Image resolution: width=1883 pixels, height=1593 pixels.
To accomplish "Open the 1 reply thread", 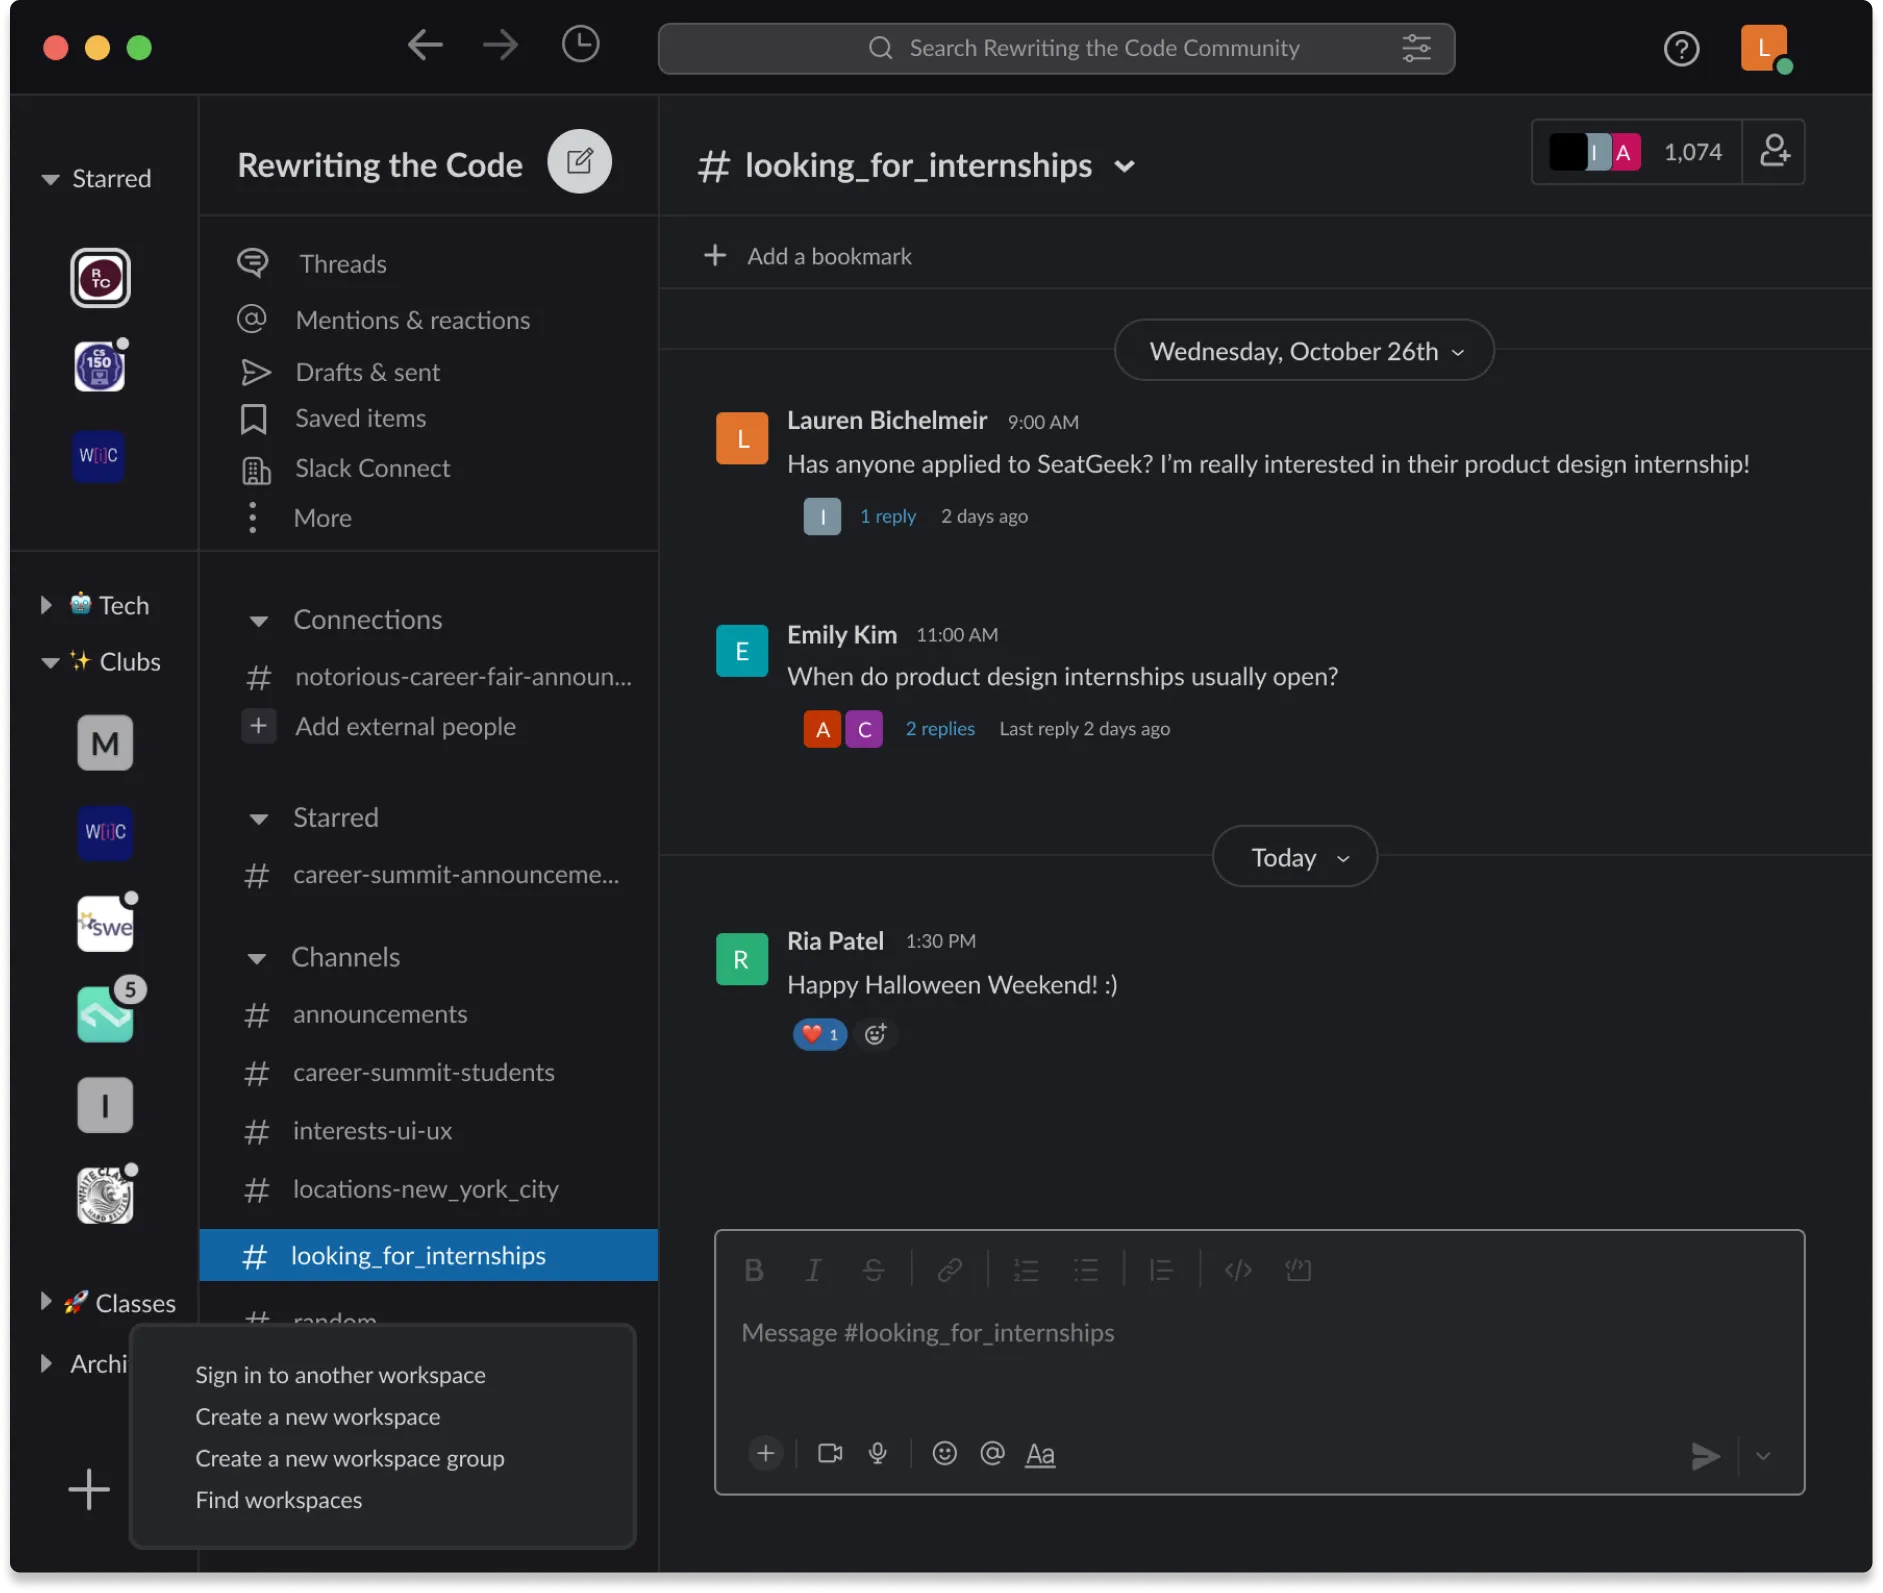I will pos(888,516).
